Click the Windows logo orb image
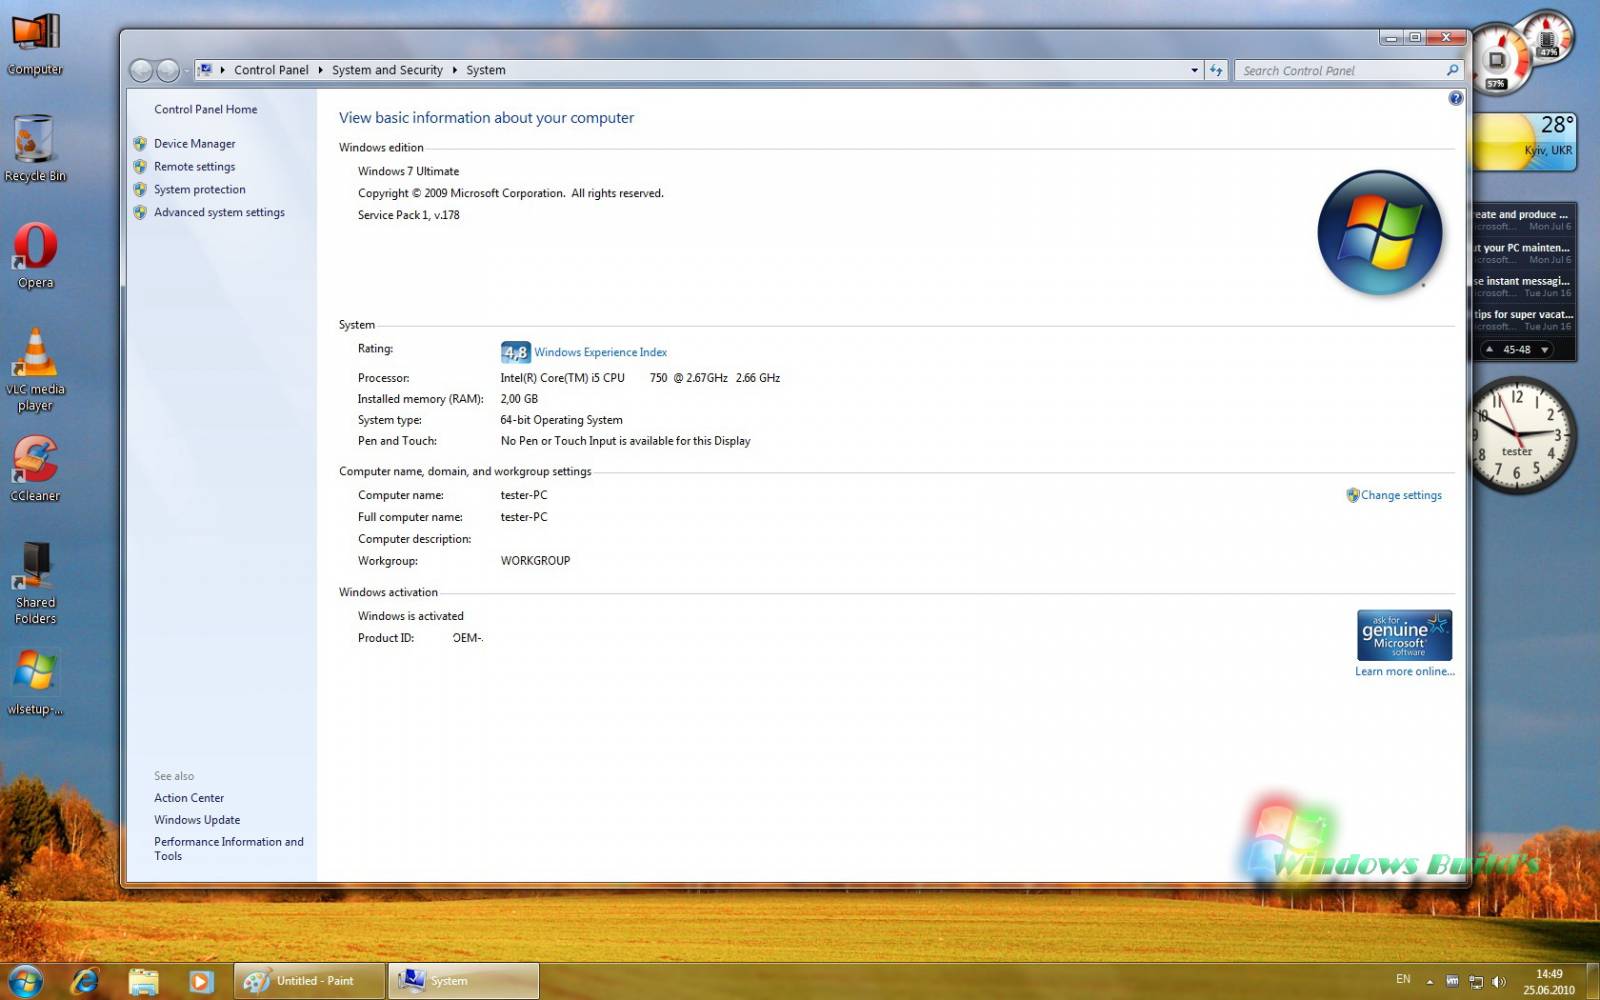 coord(1380,233)
